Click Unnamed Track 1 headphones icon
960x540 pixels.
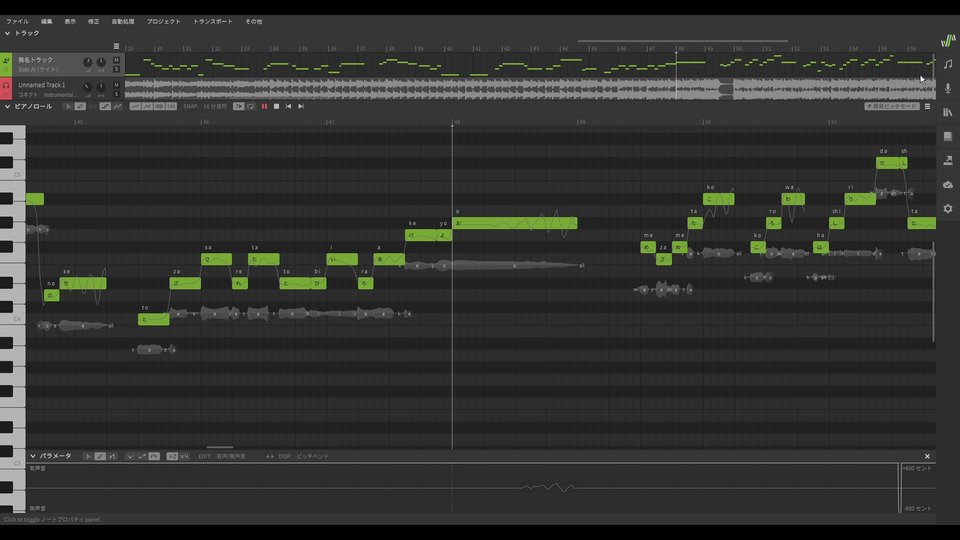click(6, 86)
